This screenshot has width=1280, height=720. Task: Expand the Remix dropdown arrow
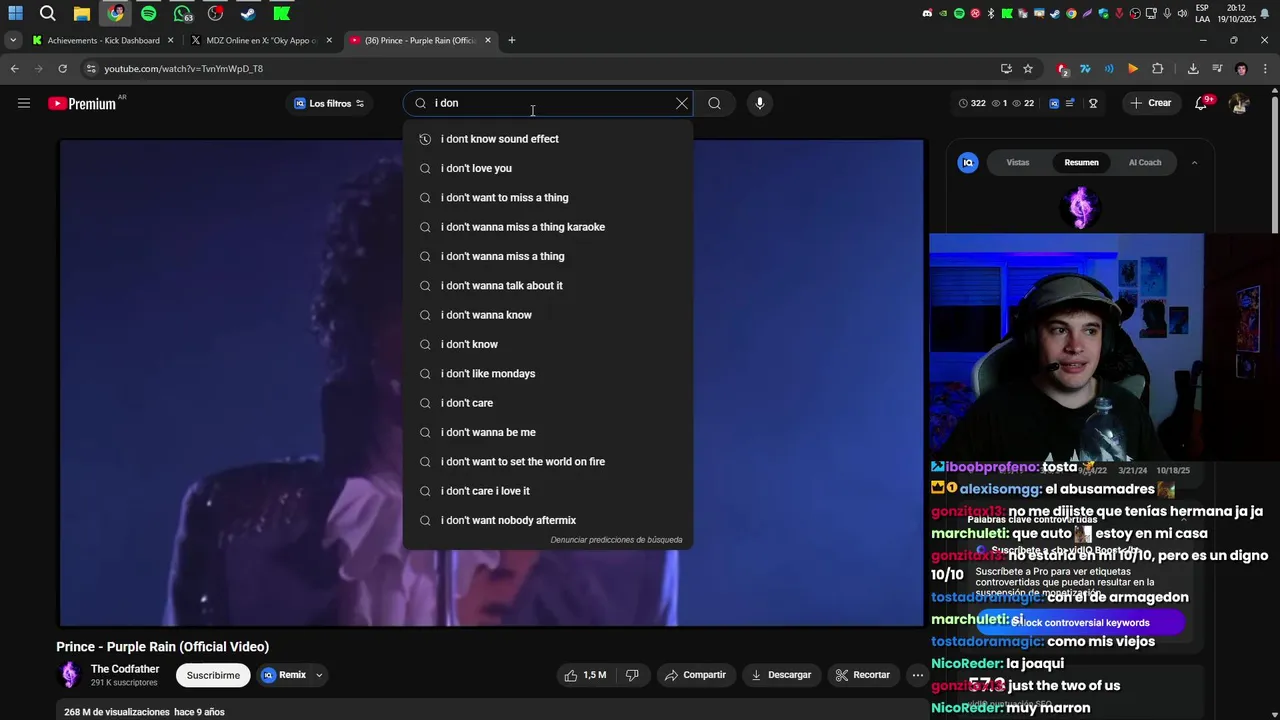319,675
